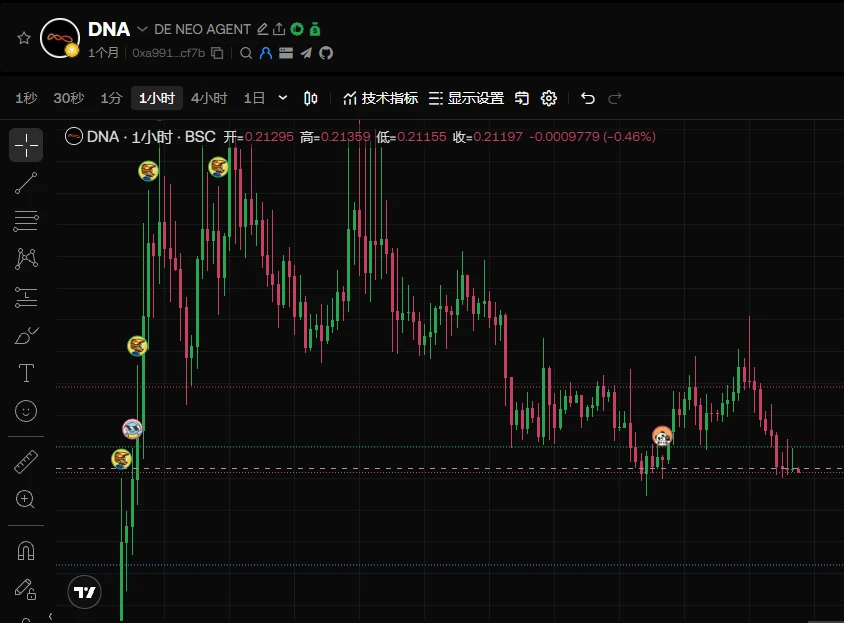This screenshot has width=844, height=623.
Task: Click the panda trader marker on chart
Action: (662, 436)
